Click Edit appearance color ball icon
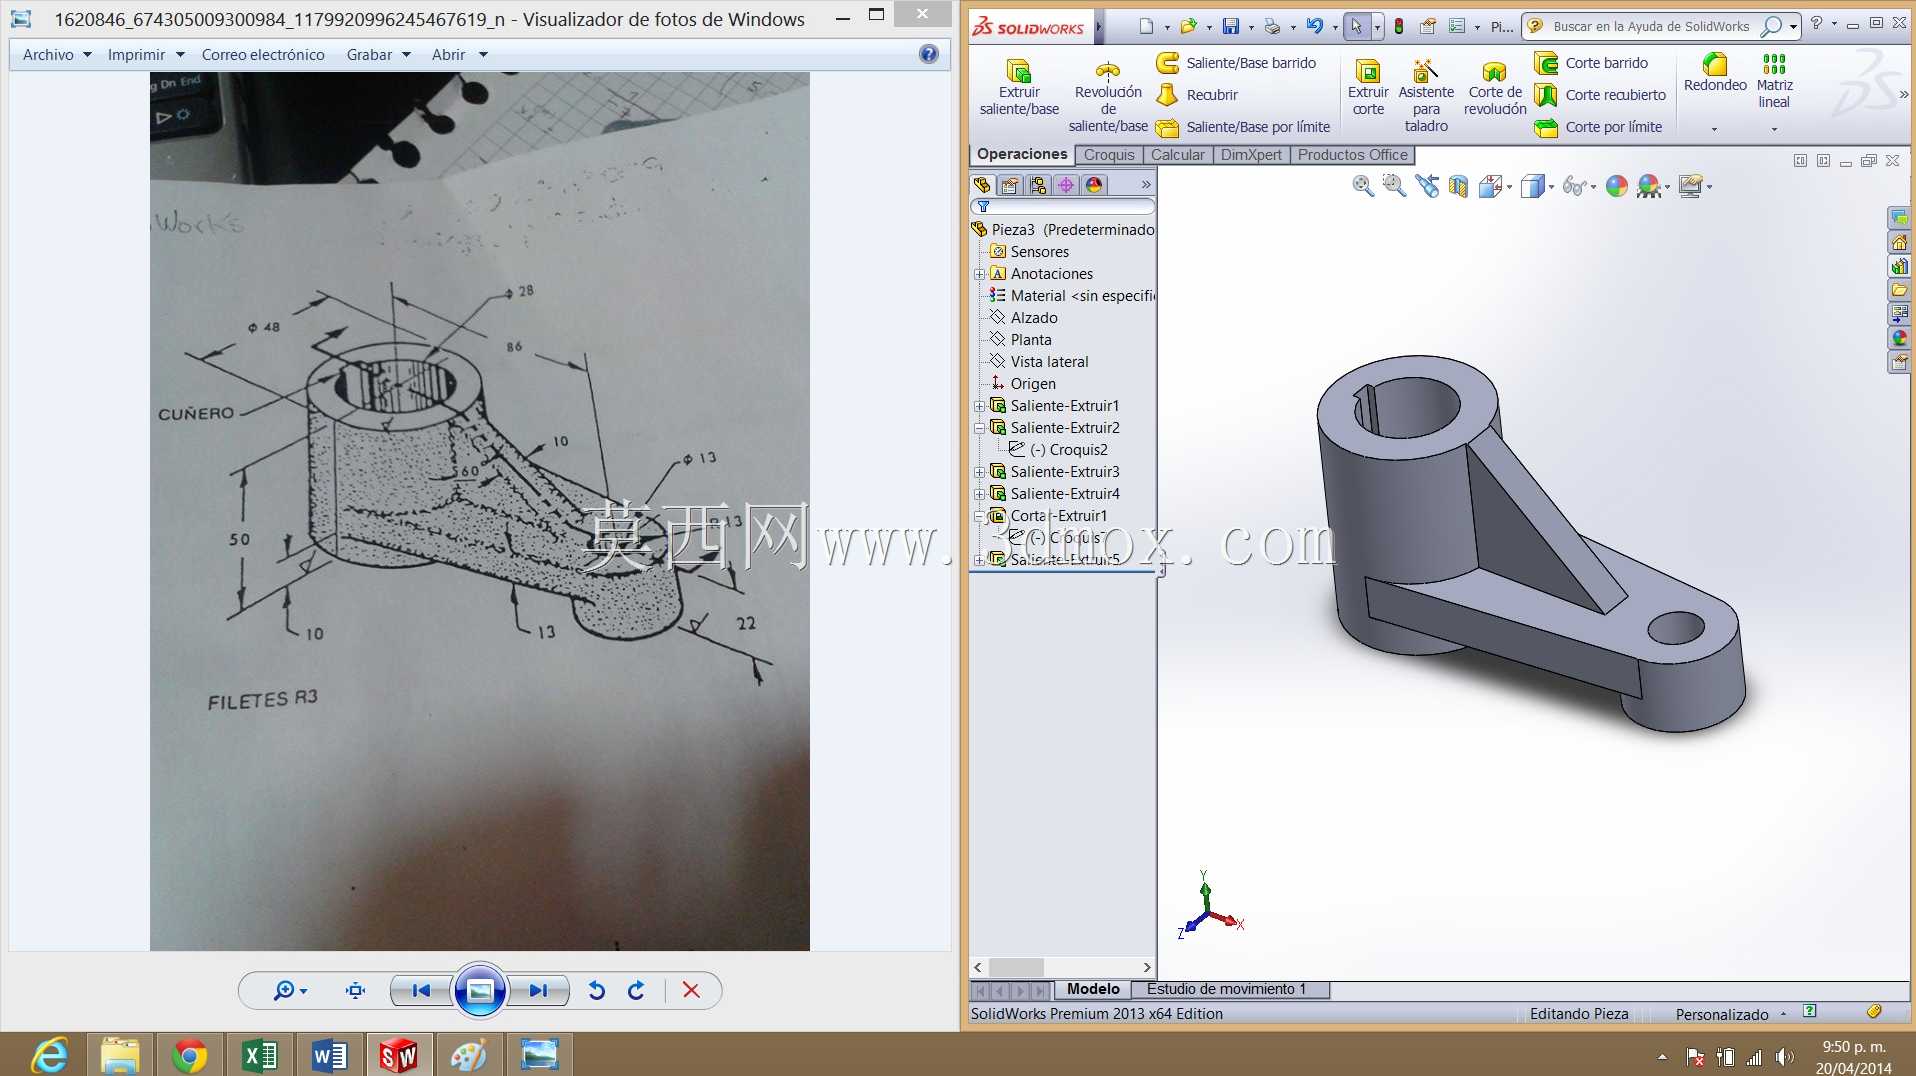 click(1616, 186)
